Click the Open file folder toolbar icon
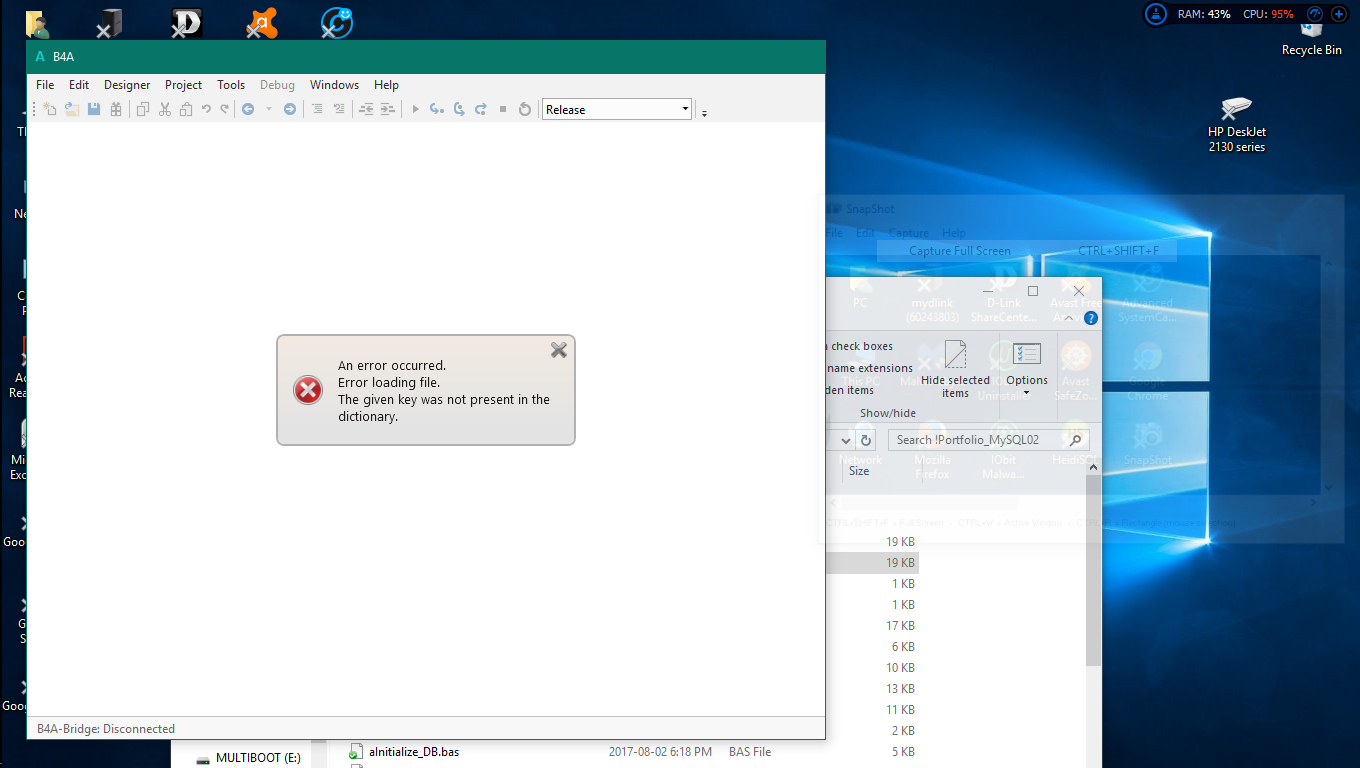Viewport: 1360px width, 768px height. (72, 109)
